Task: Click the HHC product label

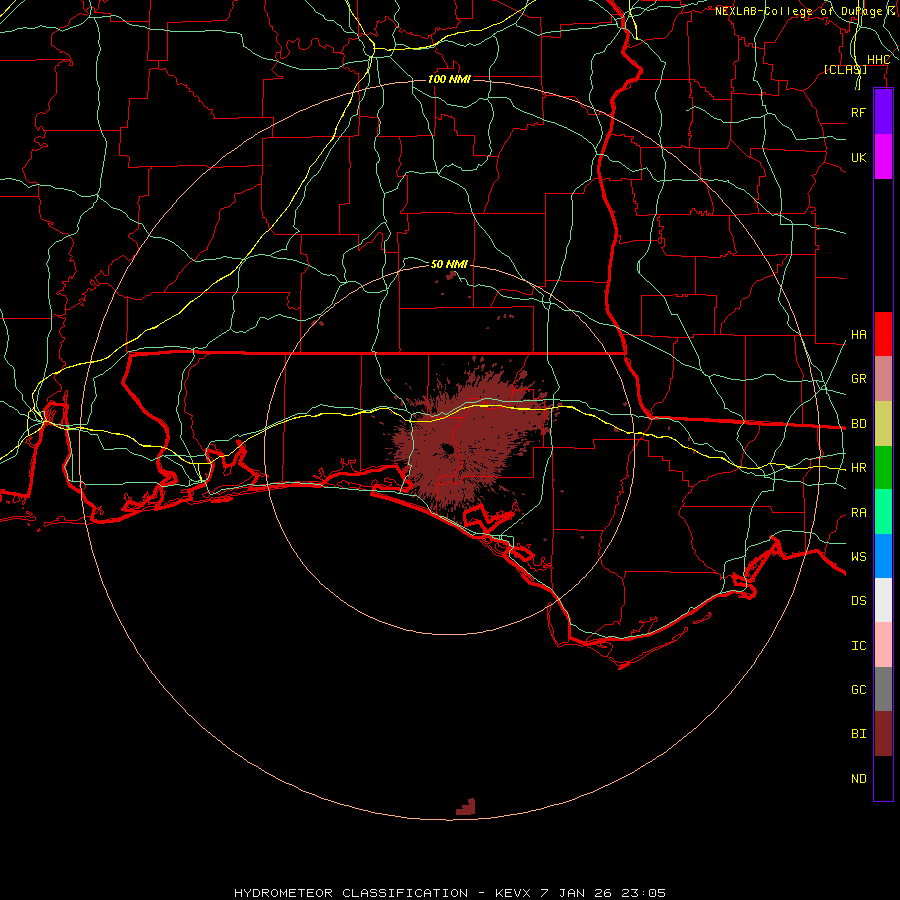Action: pyautogui.click(x=878, y=60)
